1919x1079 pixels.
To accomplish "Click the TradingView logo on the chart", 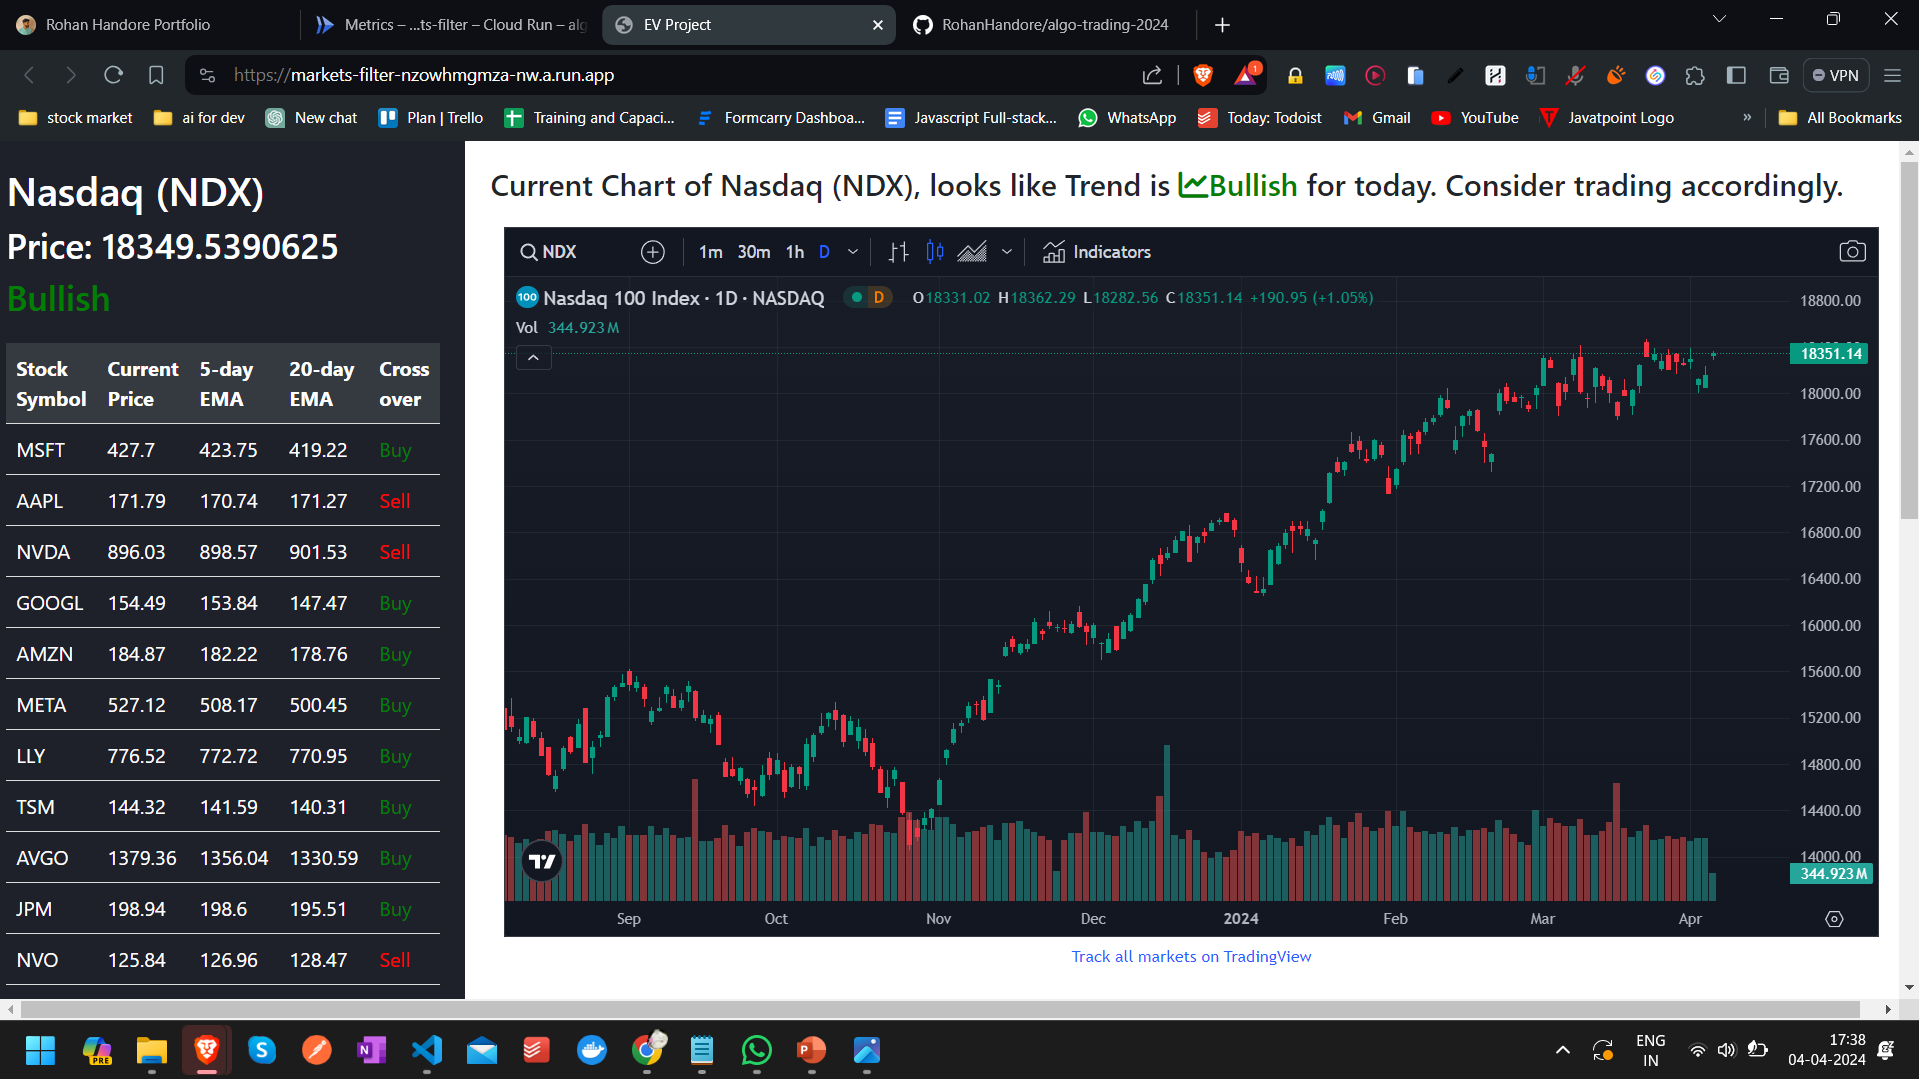I will click(542, 861).
